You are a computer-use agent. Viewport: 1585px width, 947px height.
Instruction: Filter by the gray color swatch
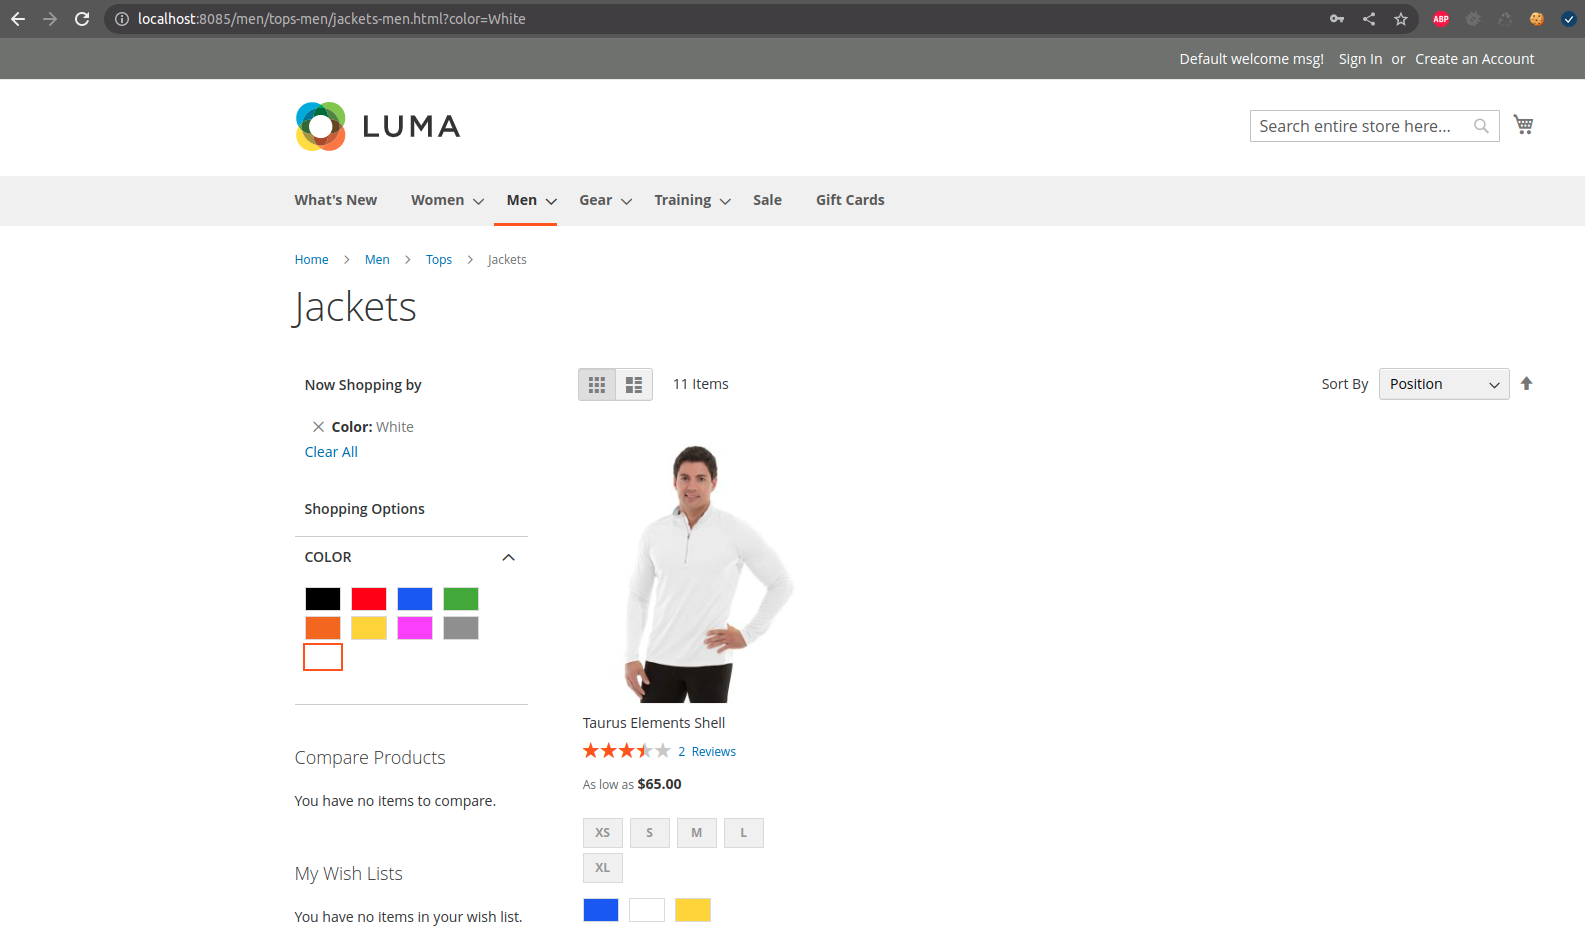pyautogui.click(x=461, y=628)
